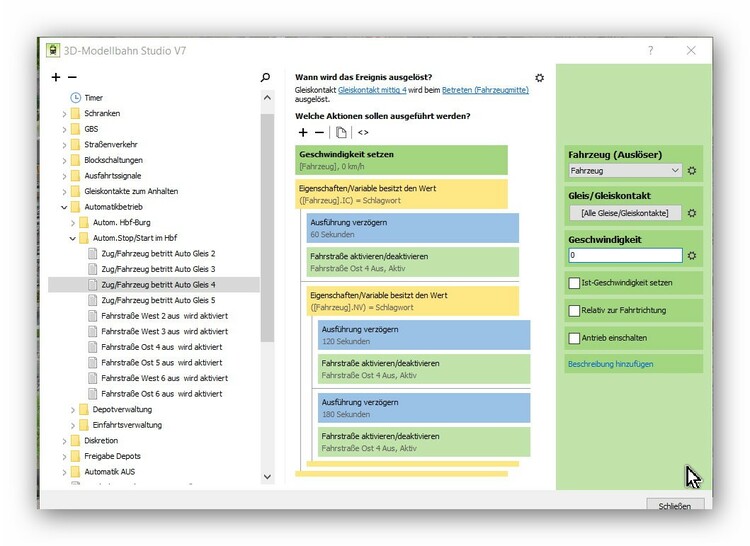
Task: Close the Modellbahn Studio dialog window
Action: point(691,50)
